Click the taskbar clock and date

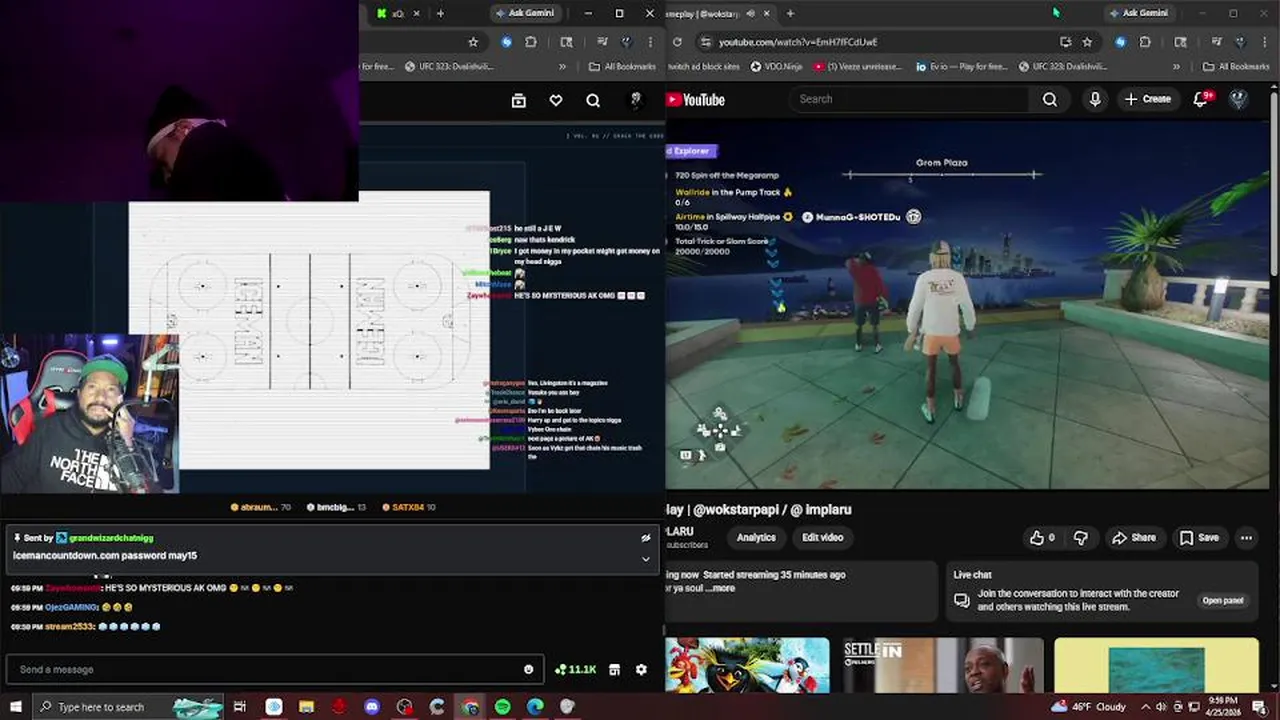[x=1224, y=707]
